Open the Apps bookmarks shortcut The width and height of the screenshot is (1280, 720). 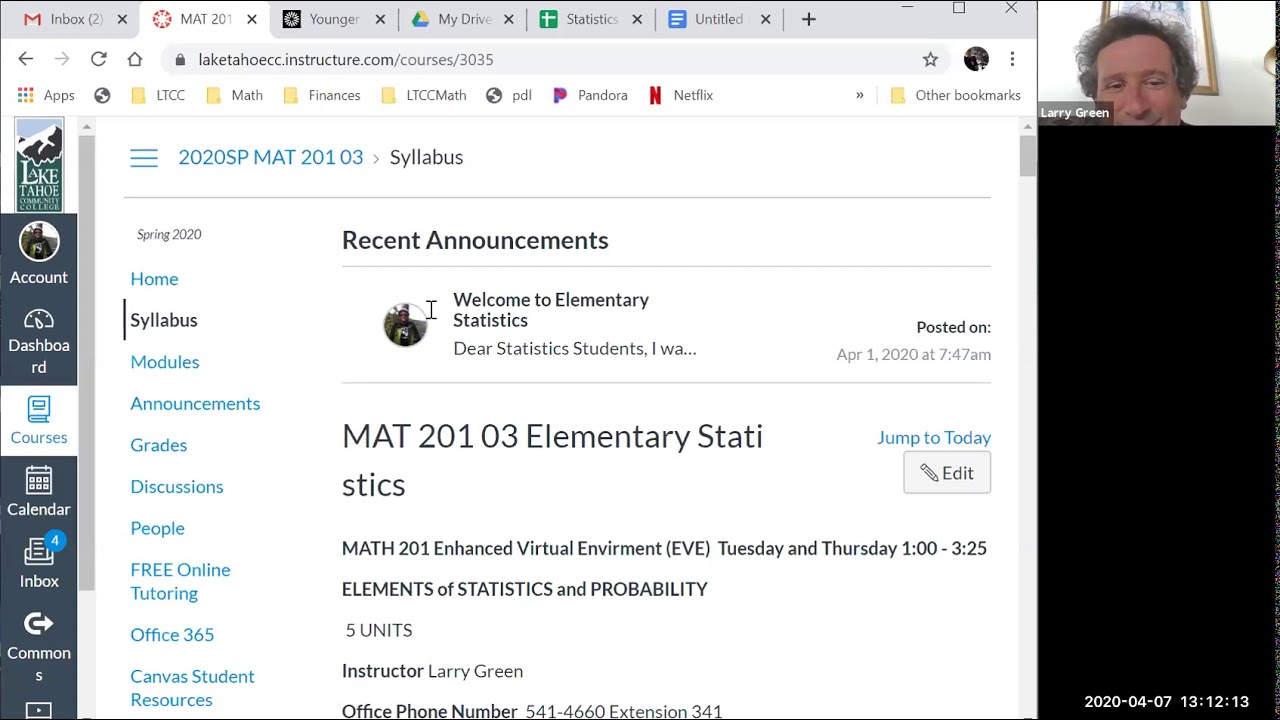(x=46, y=95)
